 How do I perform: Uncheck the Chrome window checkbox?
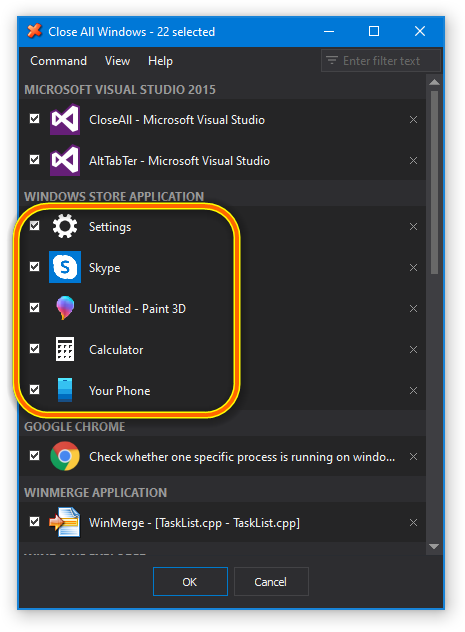pyautogui.click(x=35, y=455)
